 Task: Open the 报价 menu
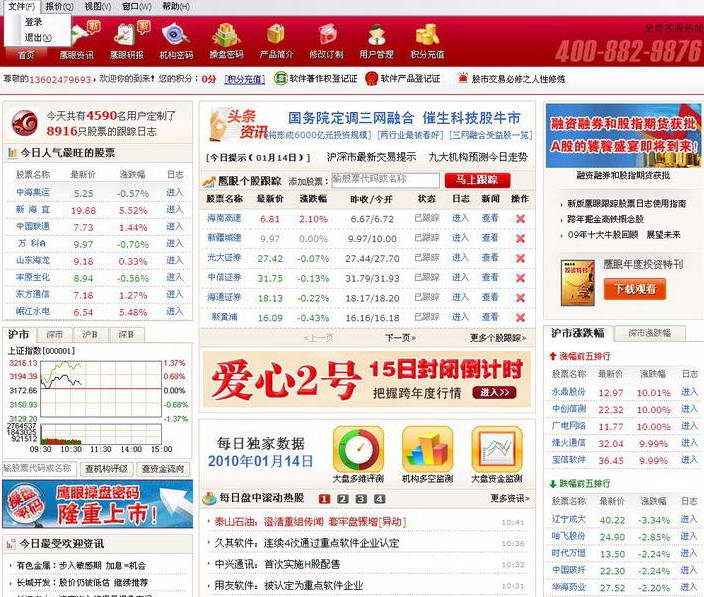tap(60, 6)
